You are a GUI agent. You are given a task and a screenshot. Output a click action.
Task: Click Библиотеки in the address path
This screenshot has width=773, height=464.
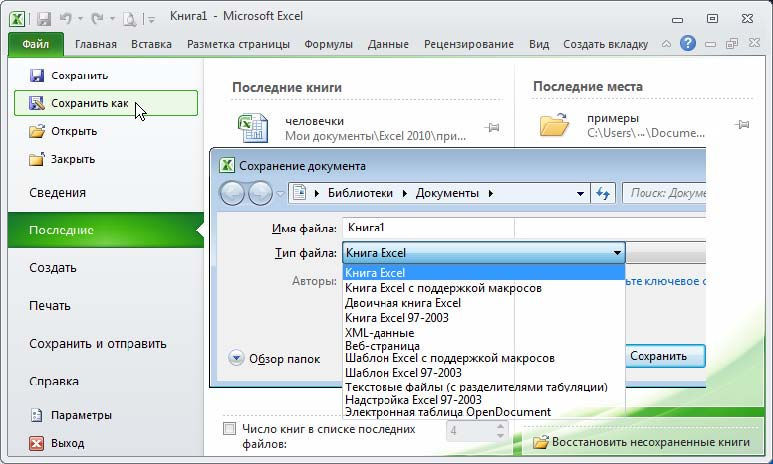[x=360, y=193]
